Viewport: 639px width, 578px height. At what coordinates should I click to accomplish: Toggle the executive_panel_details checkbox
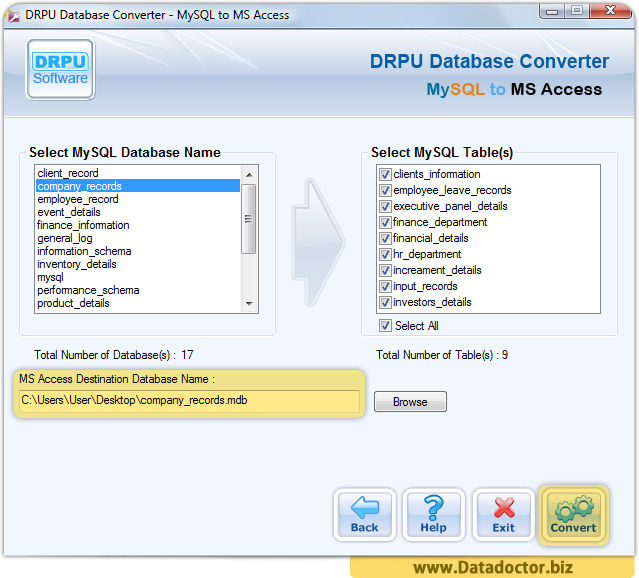tap(385, 206)
